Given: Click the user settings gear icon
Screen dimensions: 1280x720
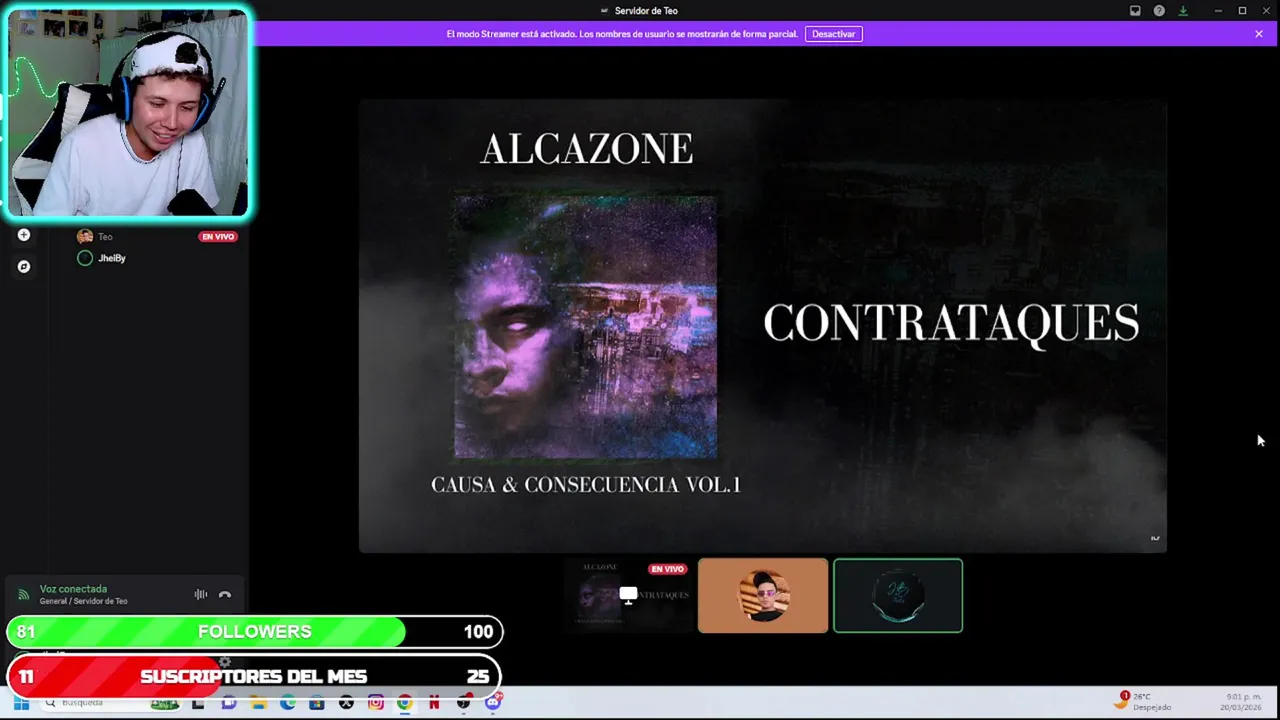Looking at the screenshot, I should [225, 661].
